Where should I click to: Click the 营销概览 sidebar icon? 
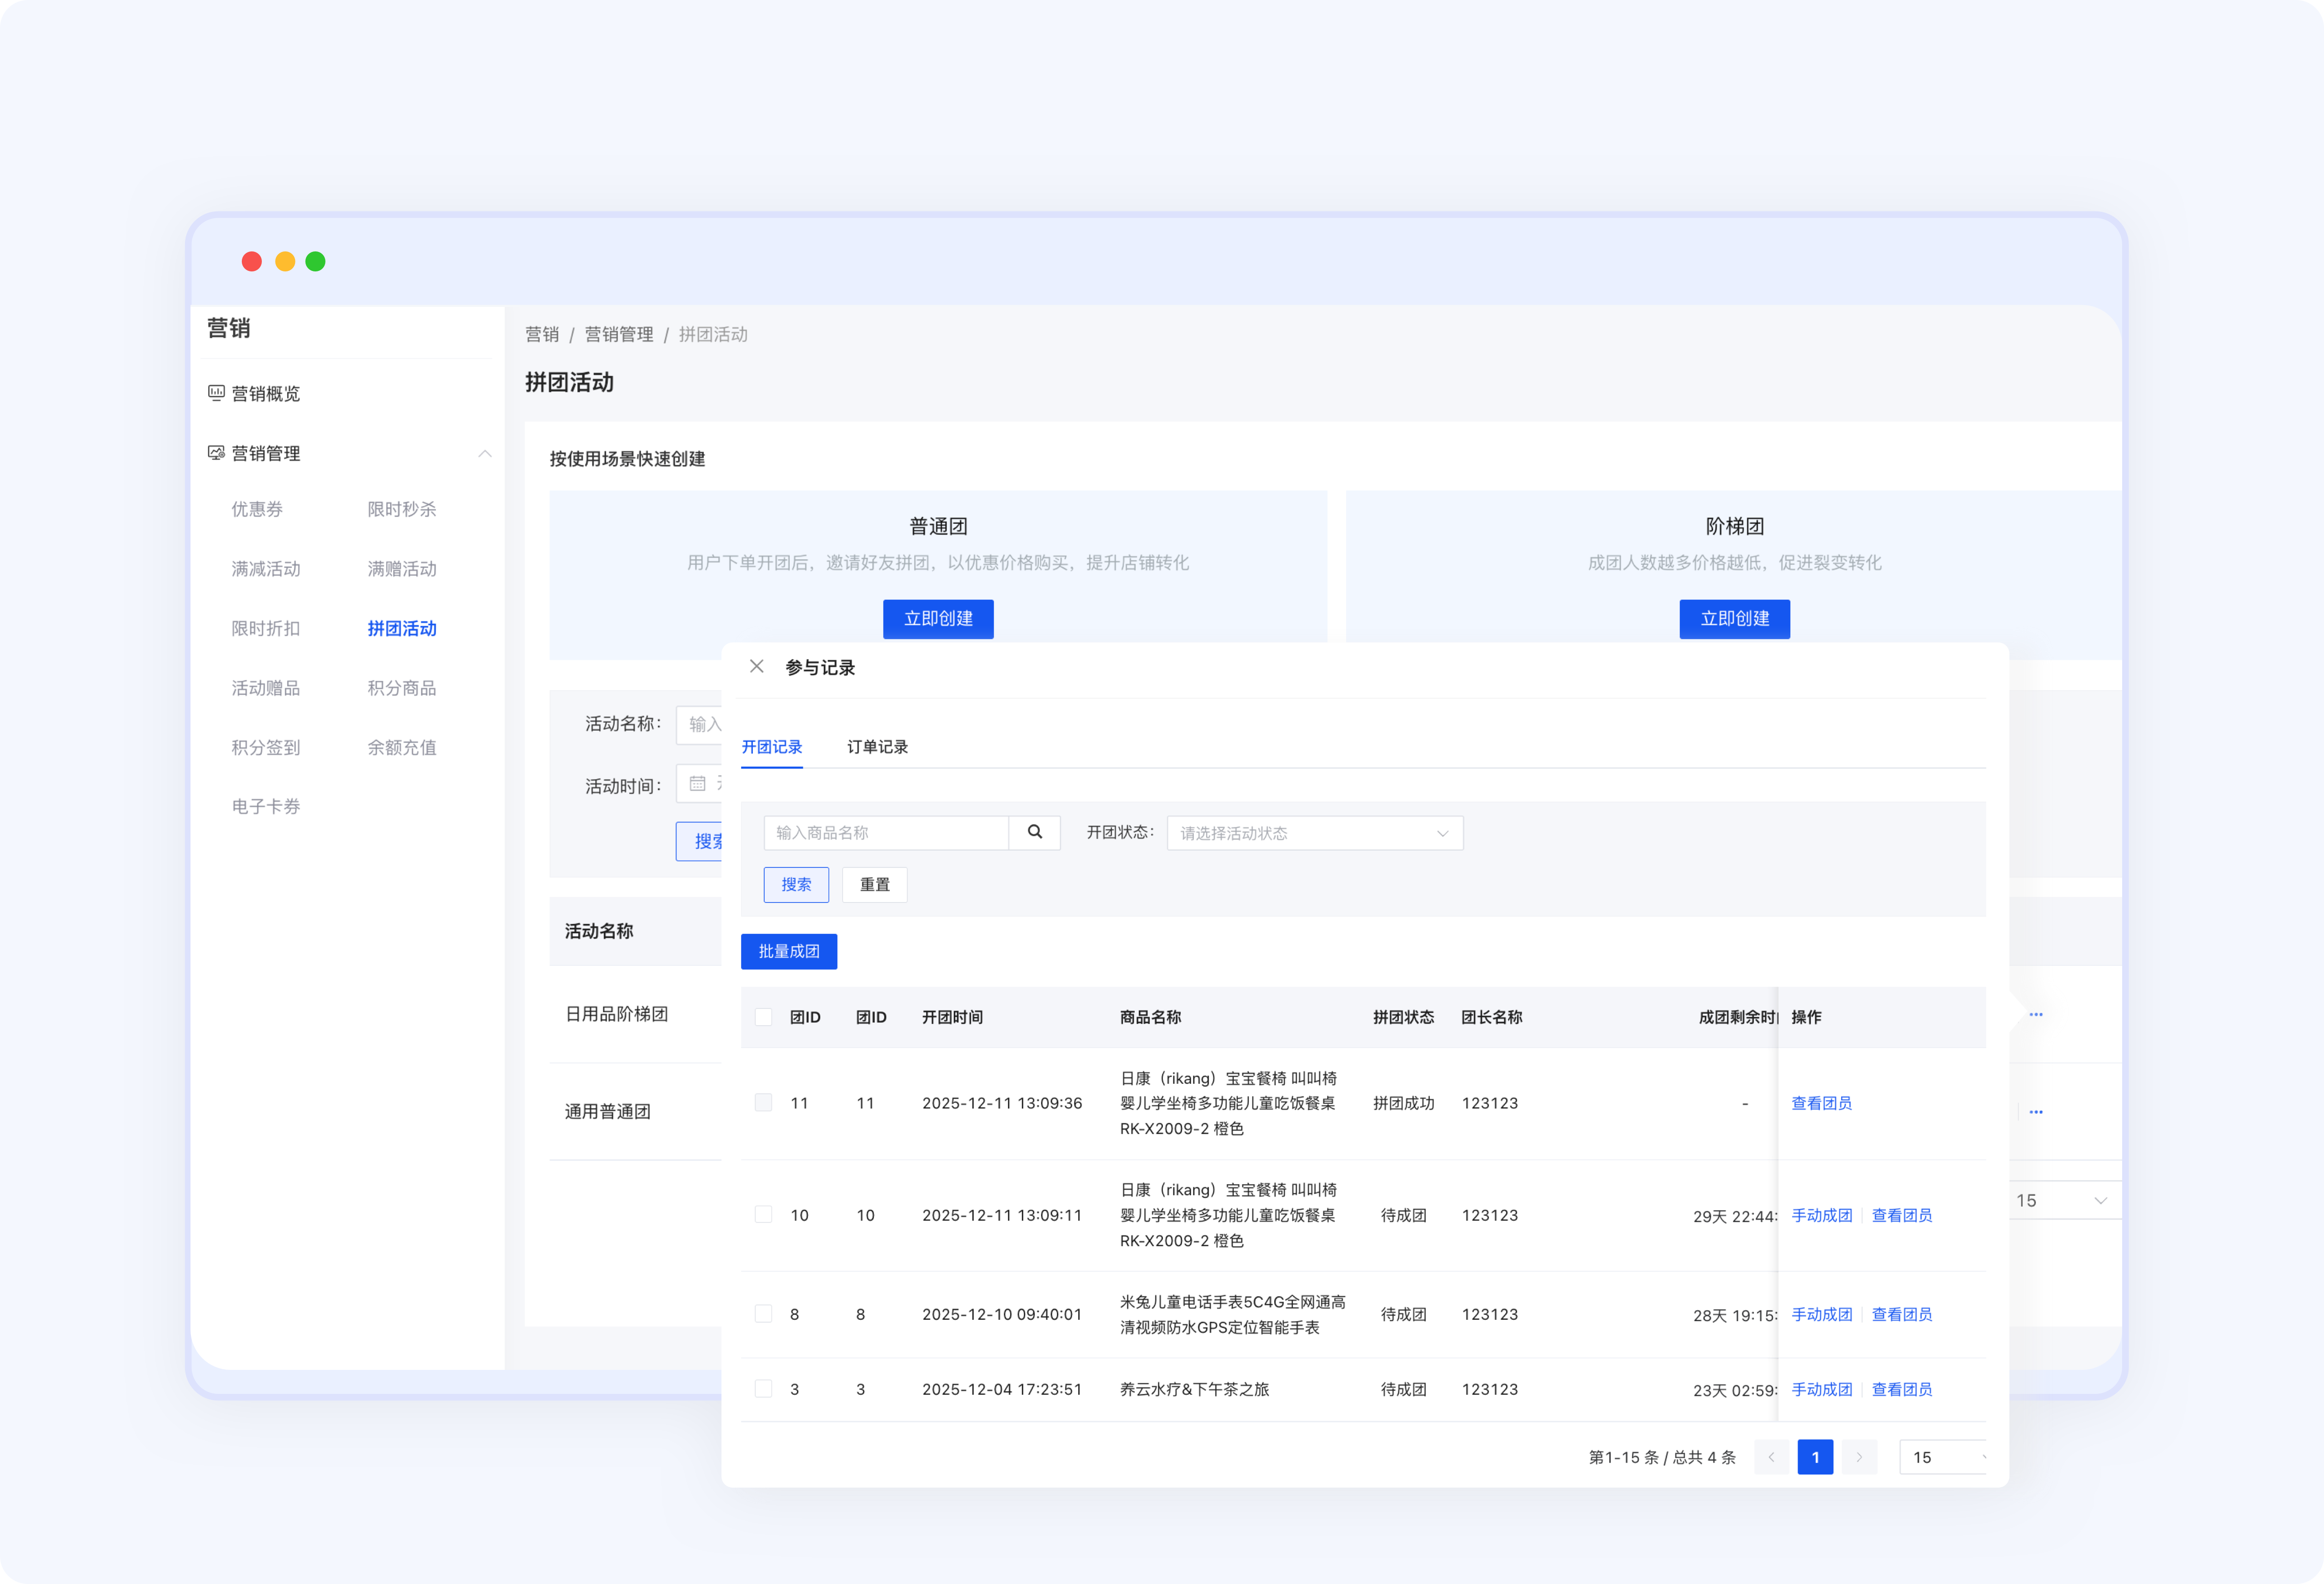click(x=216, y=393)
